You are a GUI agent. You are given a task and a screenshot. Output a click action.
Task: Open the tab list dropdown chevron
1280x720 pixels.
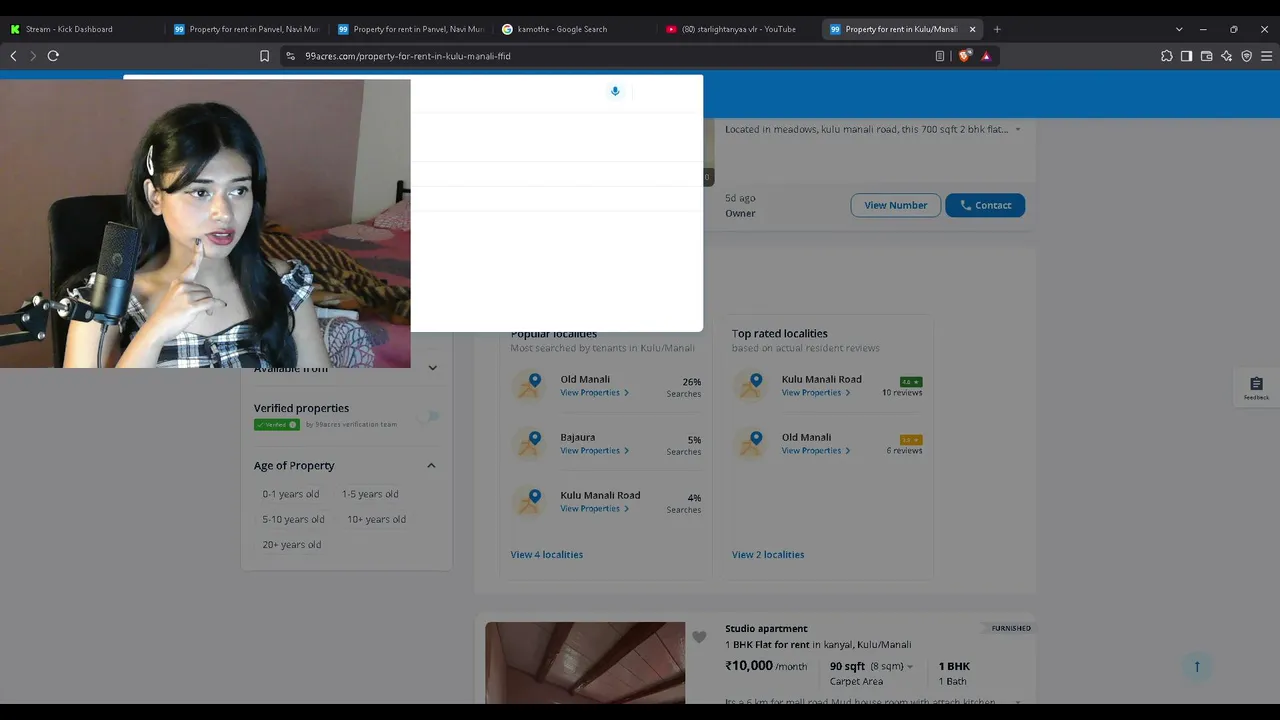[x=1179, y=29]
